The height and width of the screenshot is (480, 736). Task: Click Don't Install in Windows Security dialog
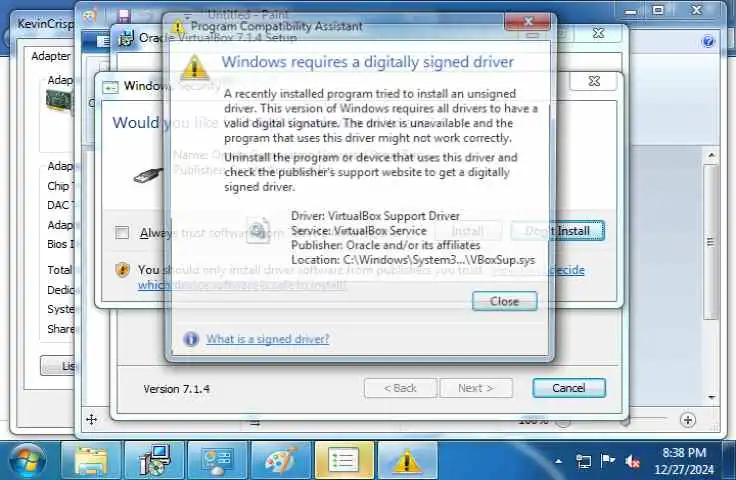[557, 231]
